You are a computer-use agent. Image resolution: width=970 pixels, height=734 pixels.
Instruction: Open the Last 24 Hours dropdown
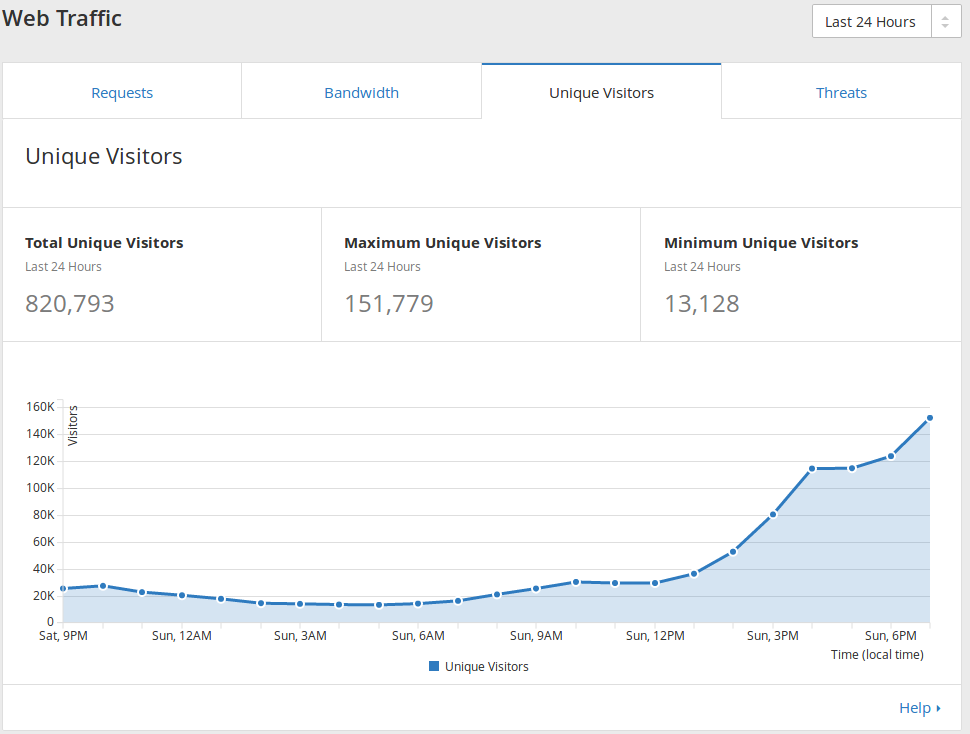click(x=871, y=22)
